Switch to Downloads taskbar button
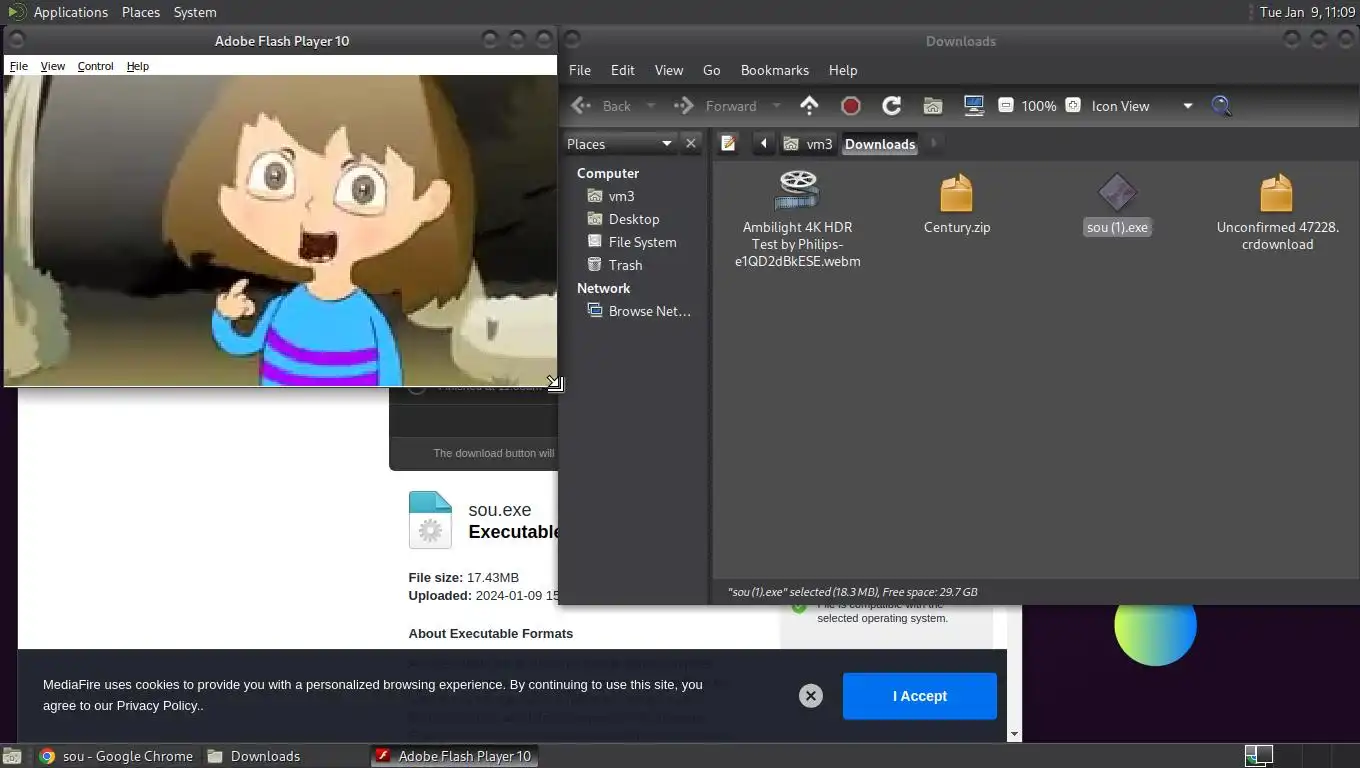The height and width of the screenshot is (768, 1360). [x=254, y=756]
